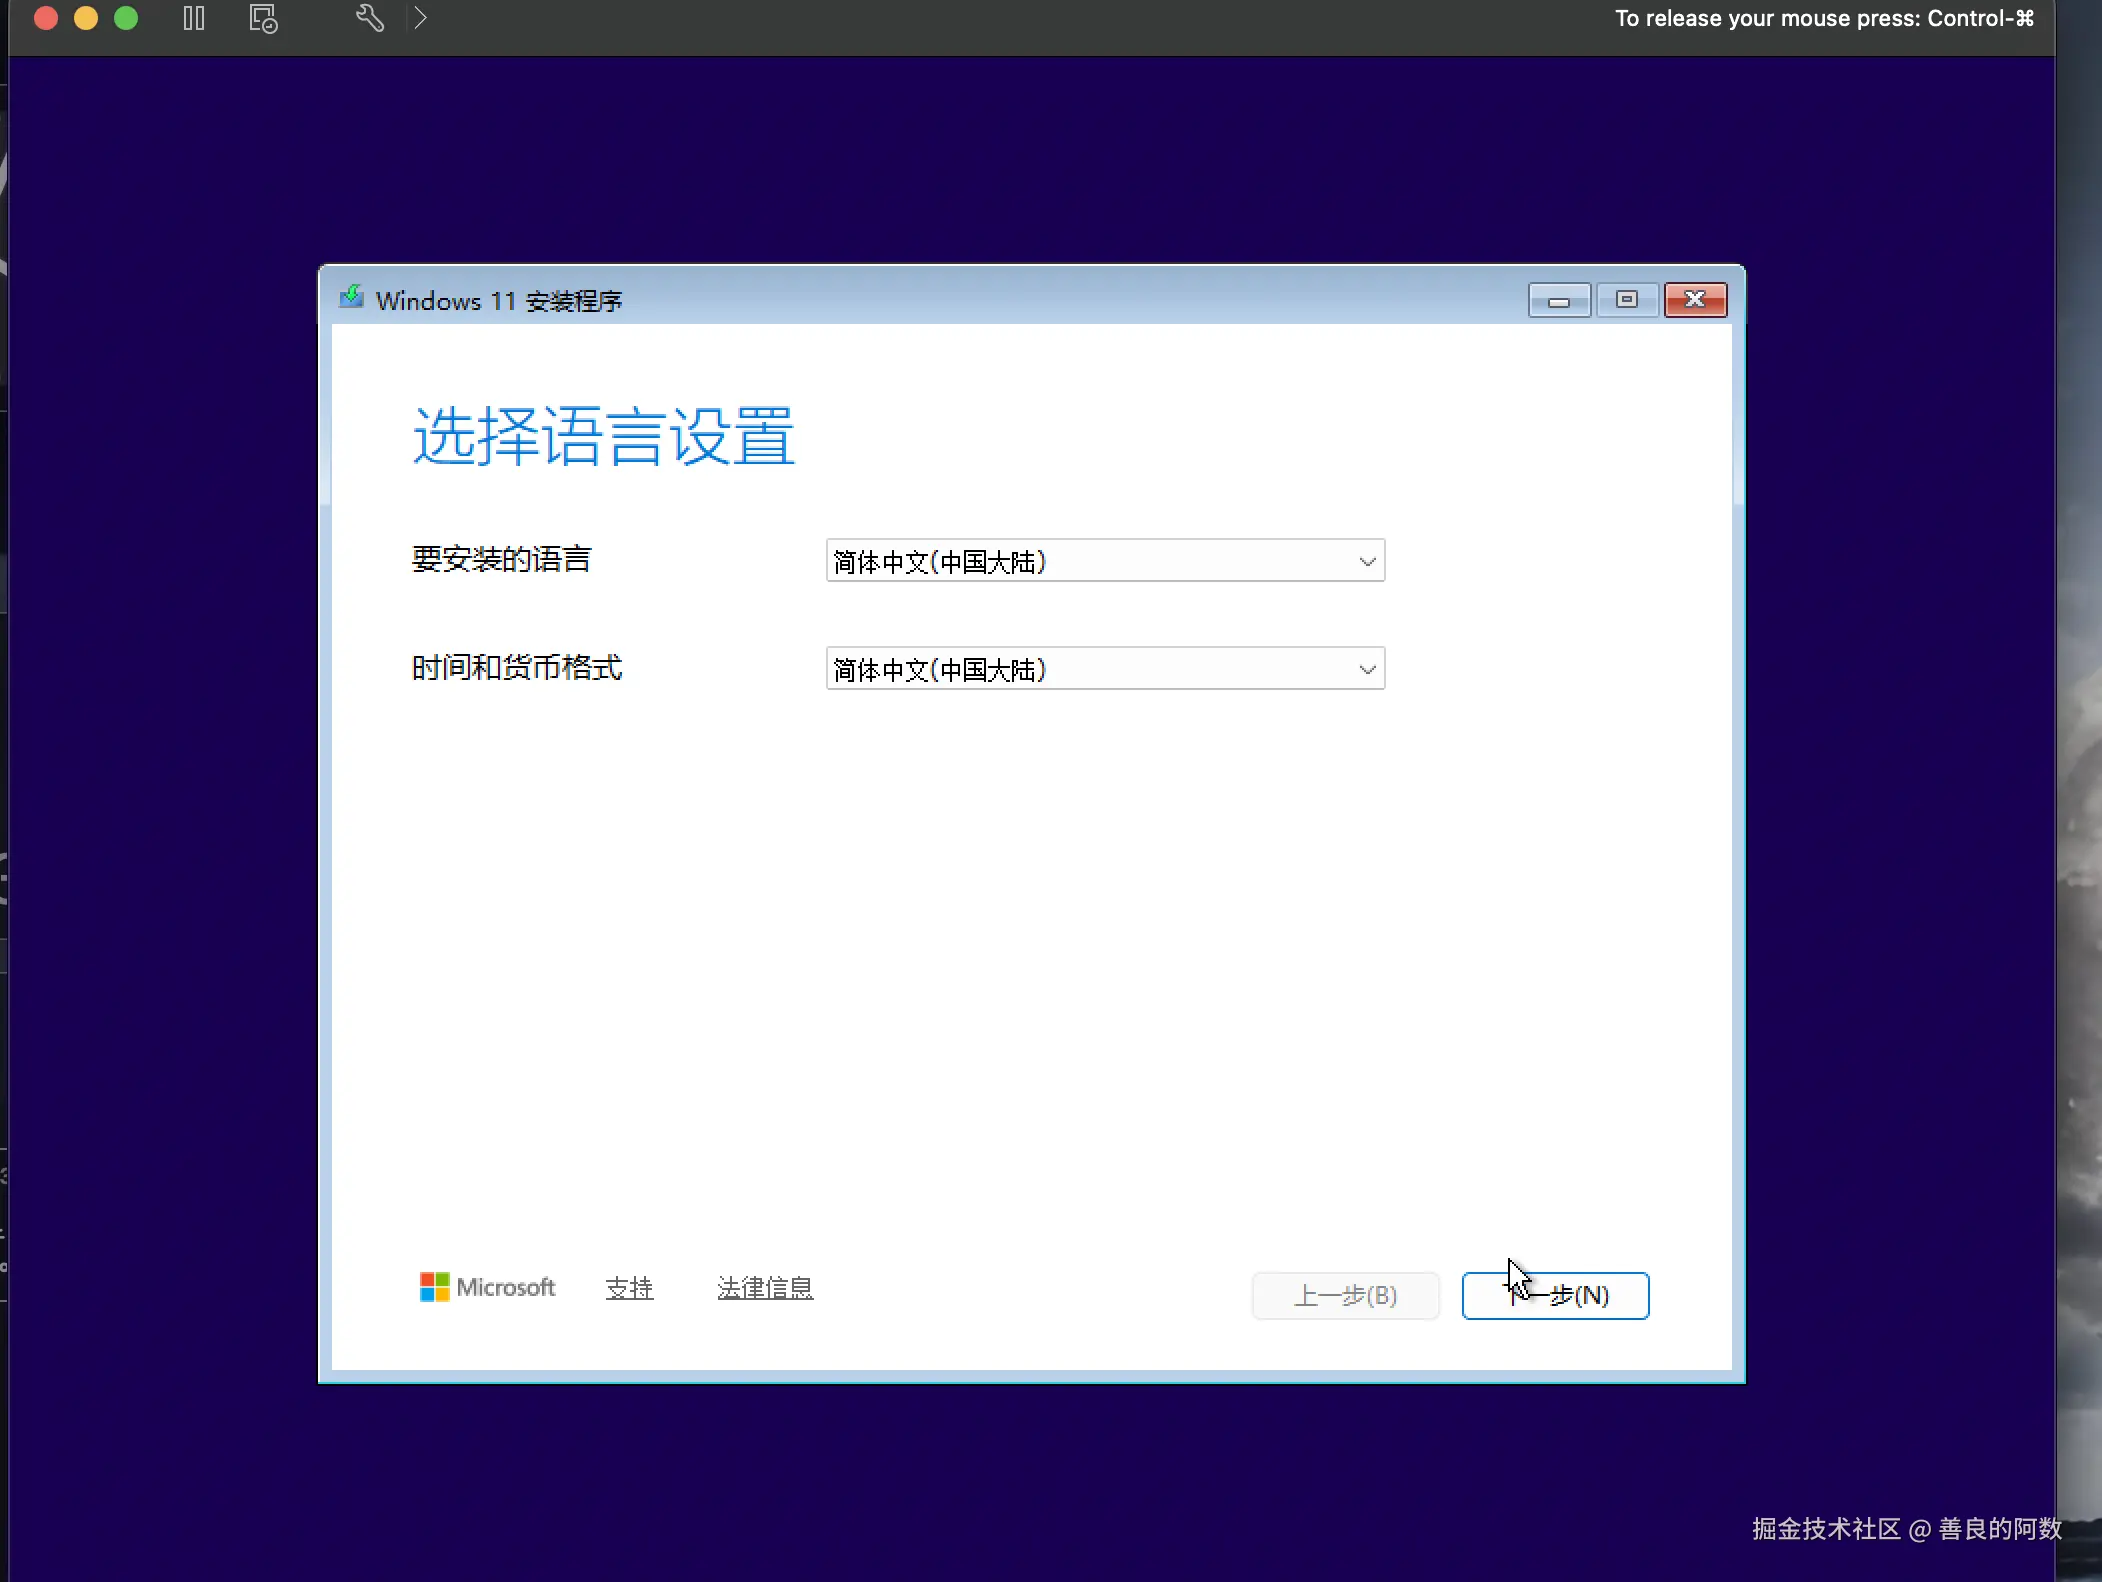Pause the virtual machine from the toolbar
The width and height of the screenshot is (2102, 1582).
pyautogui.click(x=194, y=18)
